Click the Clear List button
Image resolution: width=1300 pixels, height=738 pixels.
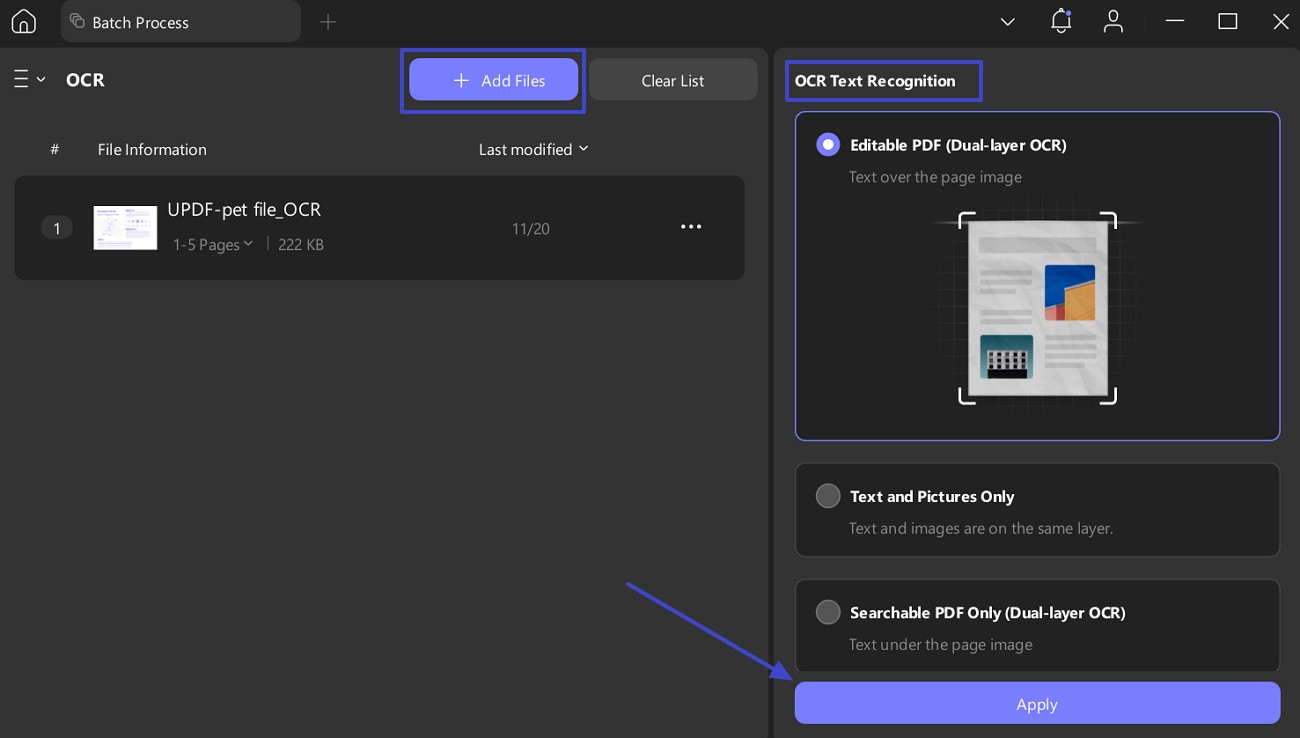[x=673, y=80]
